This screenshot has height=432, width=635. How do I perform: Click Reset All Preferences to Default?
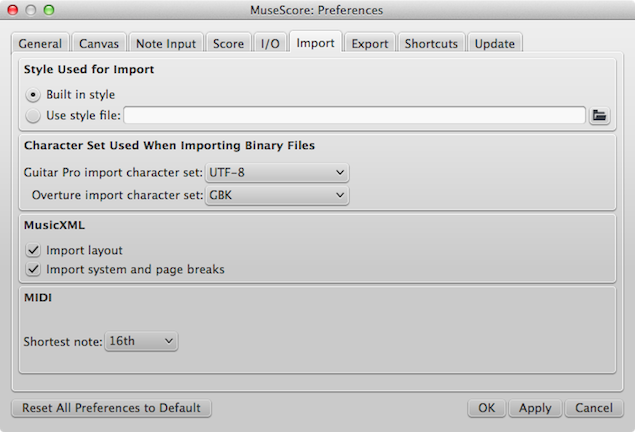(111, 408)
